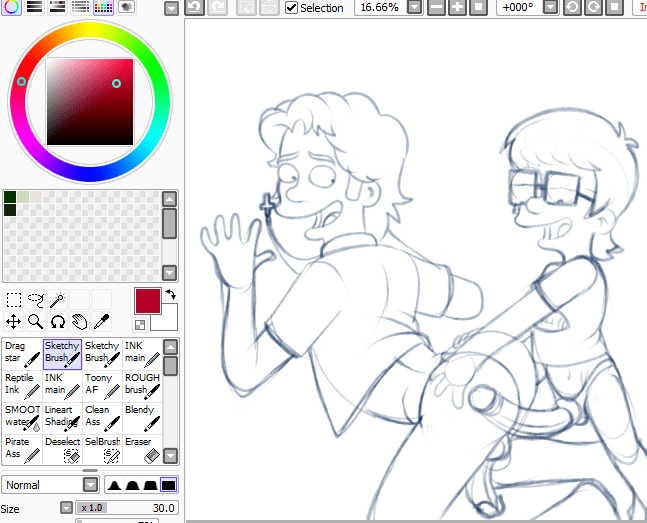Toggle the swatches panel icon
This screenshot has height=523, width=647.
(104, 7)
